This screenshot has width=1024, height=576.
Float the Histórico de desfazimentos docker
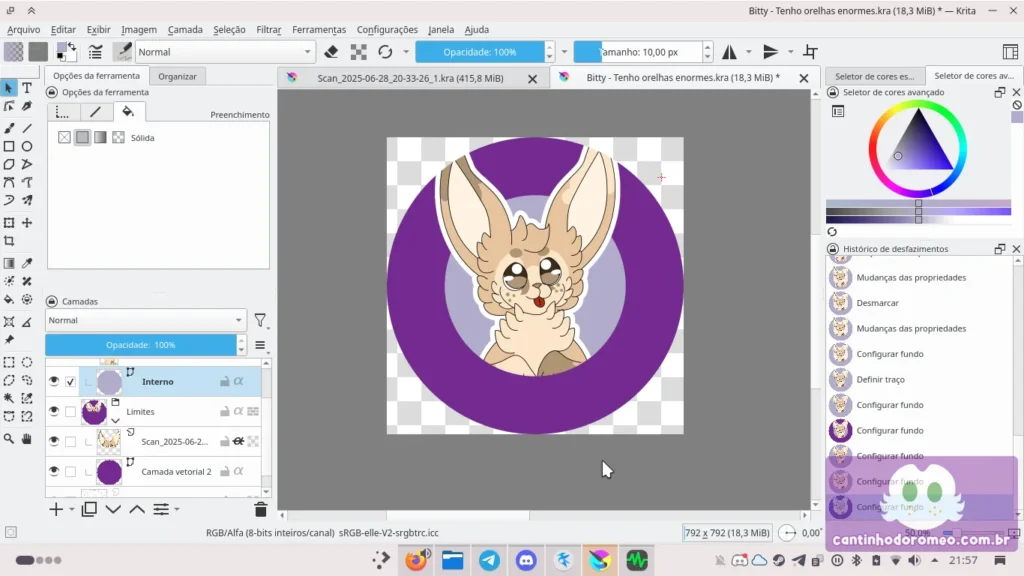click(x=999, y=249)
